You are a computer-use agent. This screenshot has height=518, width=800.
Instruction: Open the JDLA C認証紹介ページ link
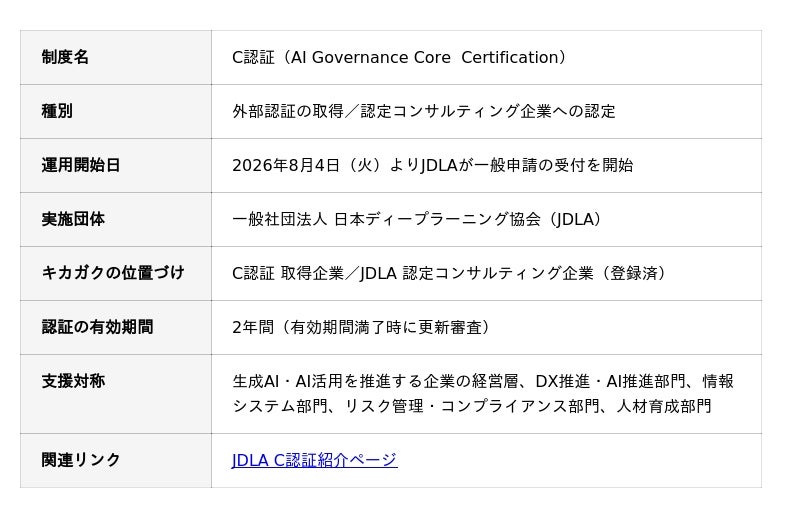coord(314,460)
